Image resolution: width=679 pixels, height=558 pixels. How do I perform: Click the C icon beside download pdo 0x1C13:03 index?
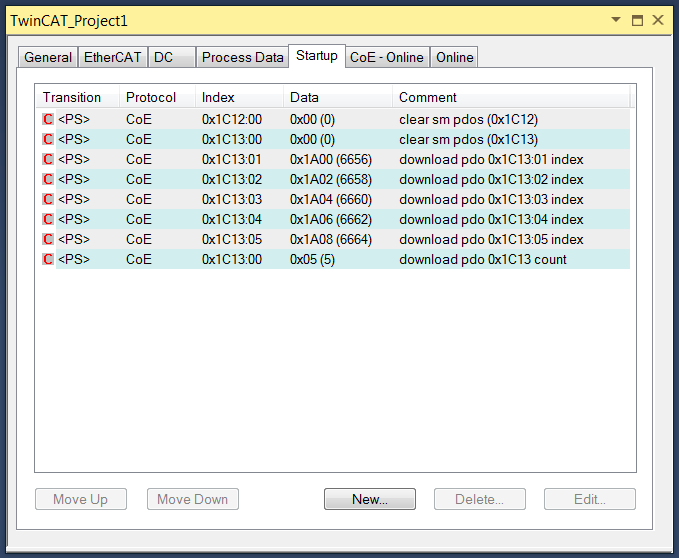coord(48,199)
